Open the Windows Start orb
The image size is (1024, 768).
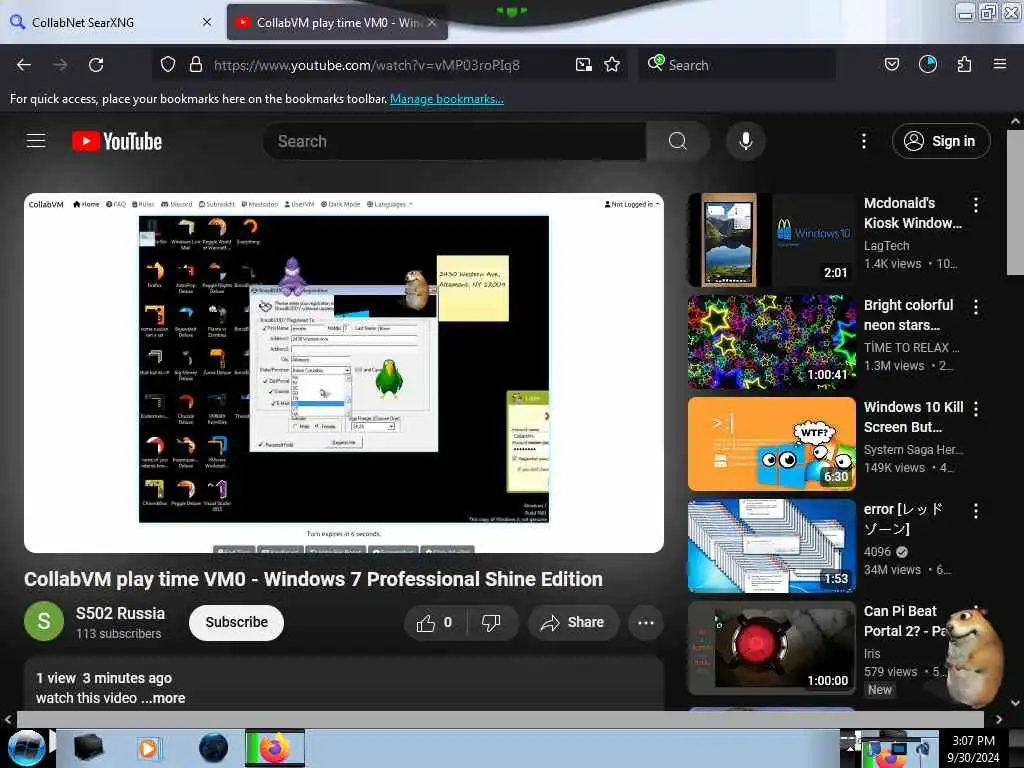coord(26,748)
